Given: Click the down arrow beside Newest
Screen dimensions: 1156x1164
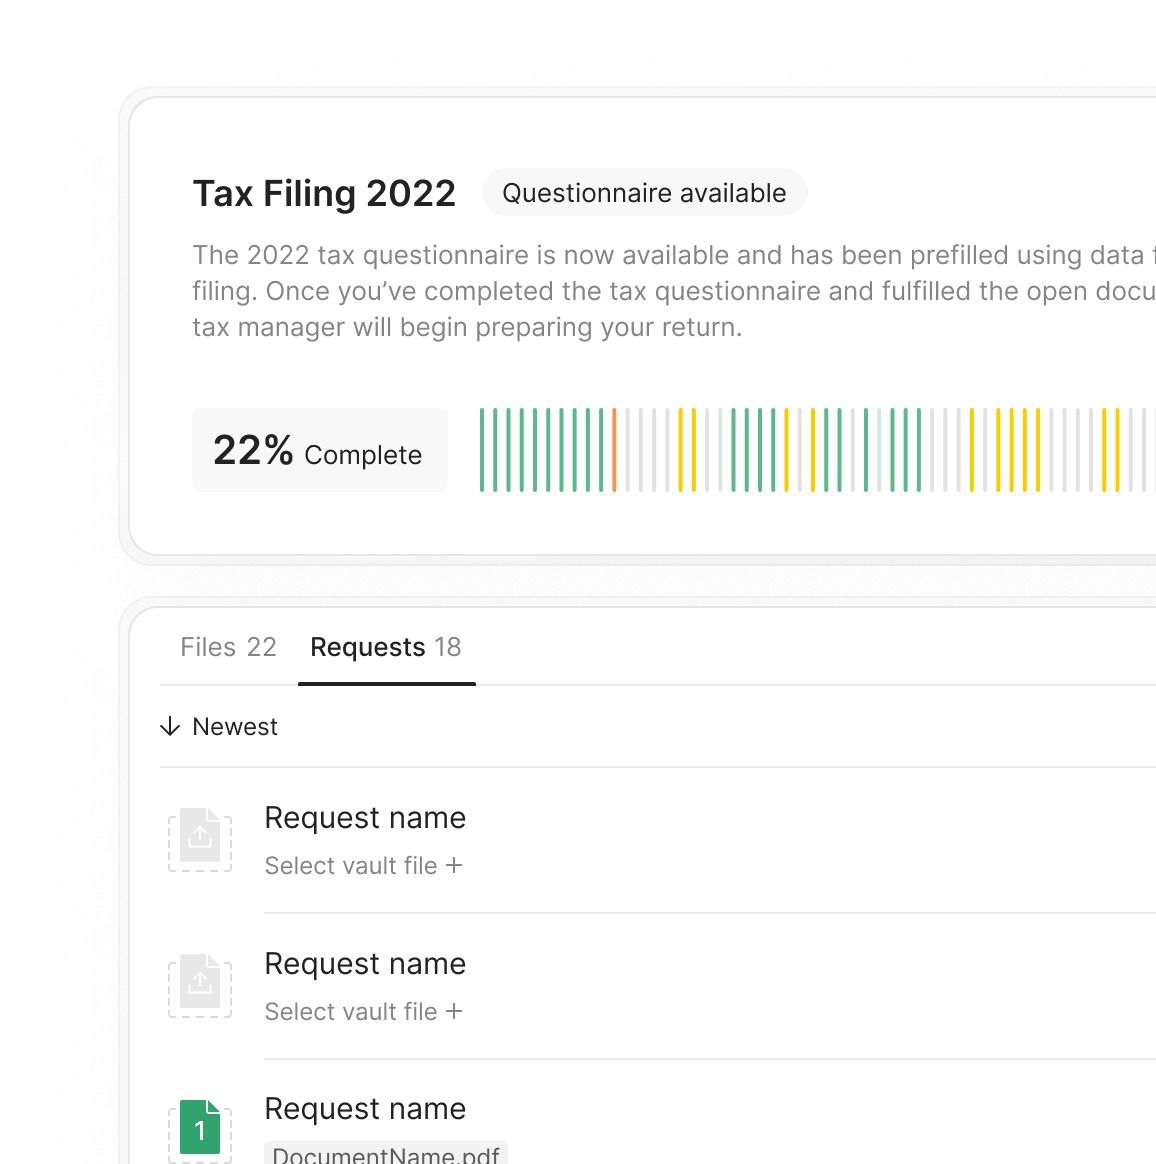Looking at the screenshot, I should pos(170,726).
